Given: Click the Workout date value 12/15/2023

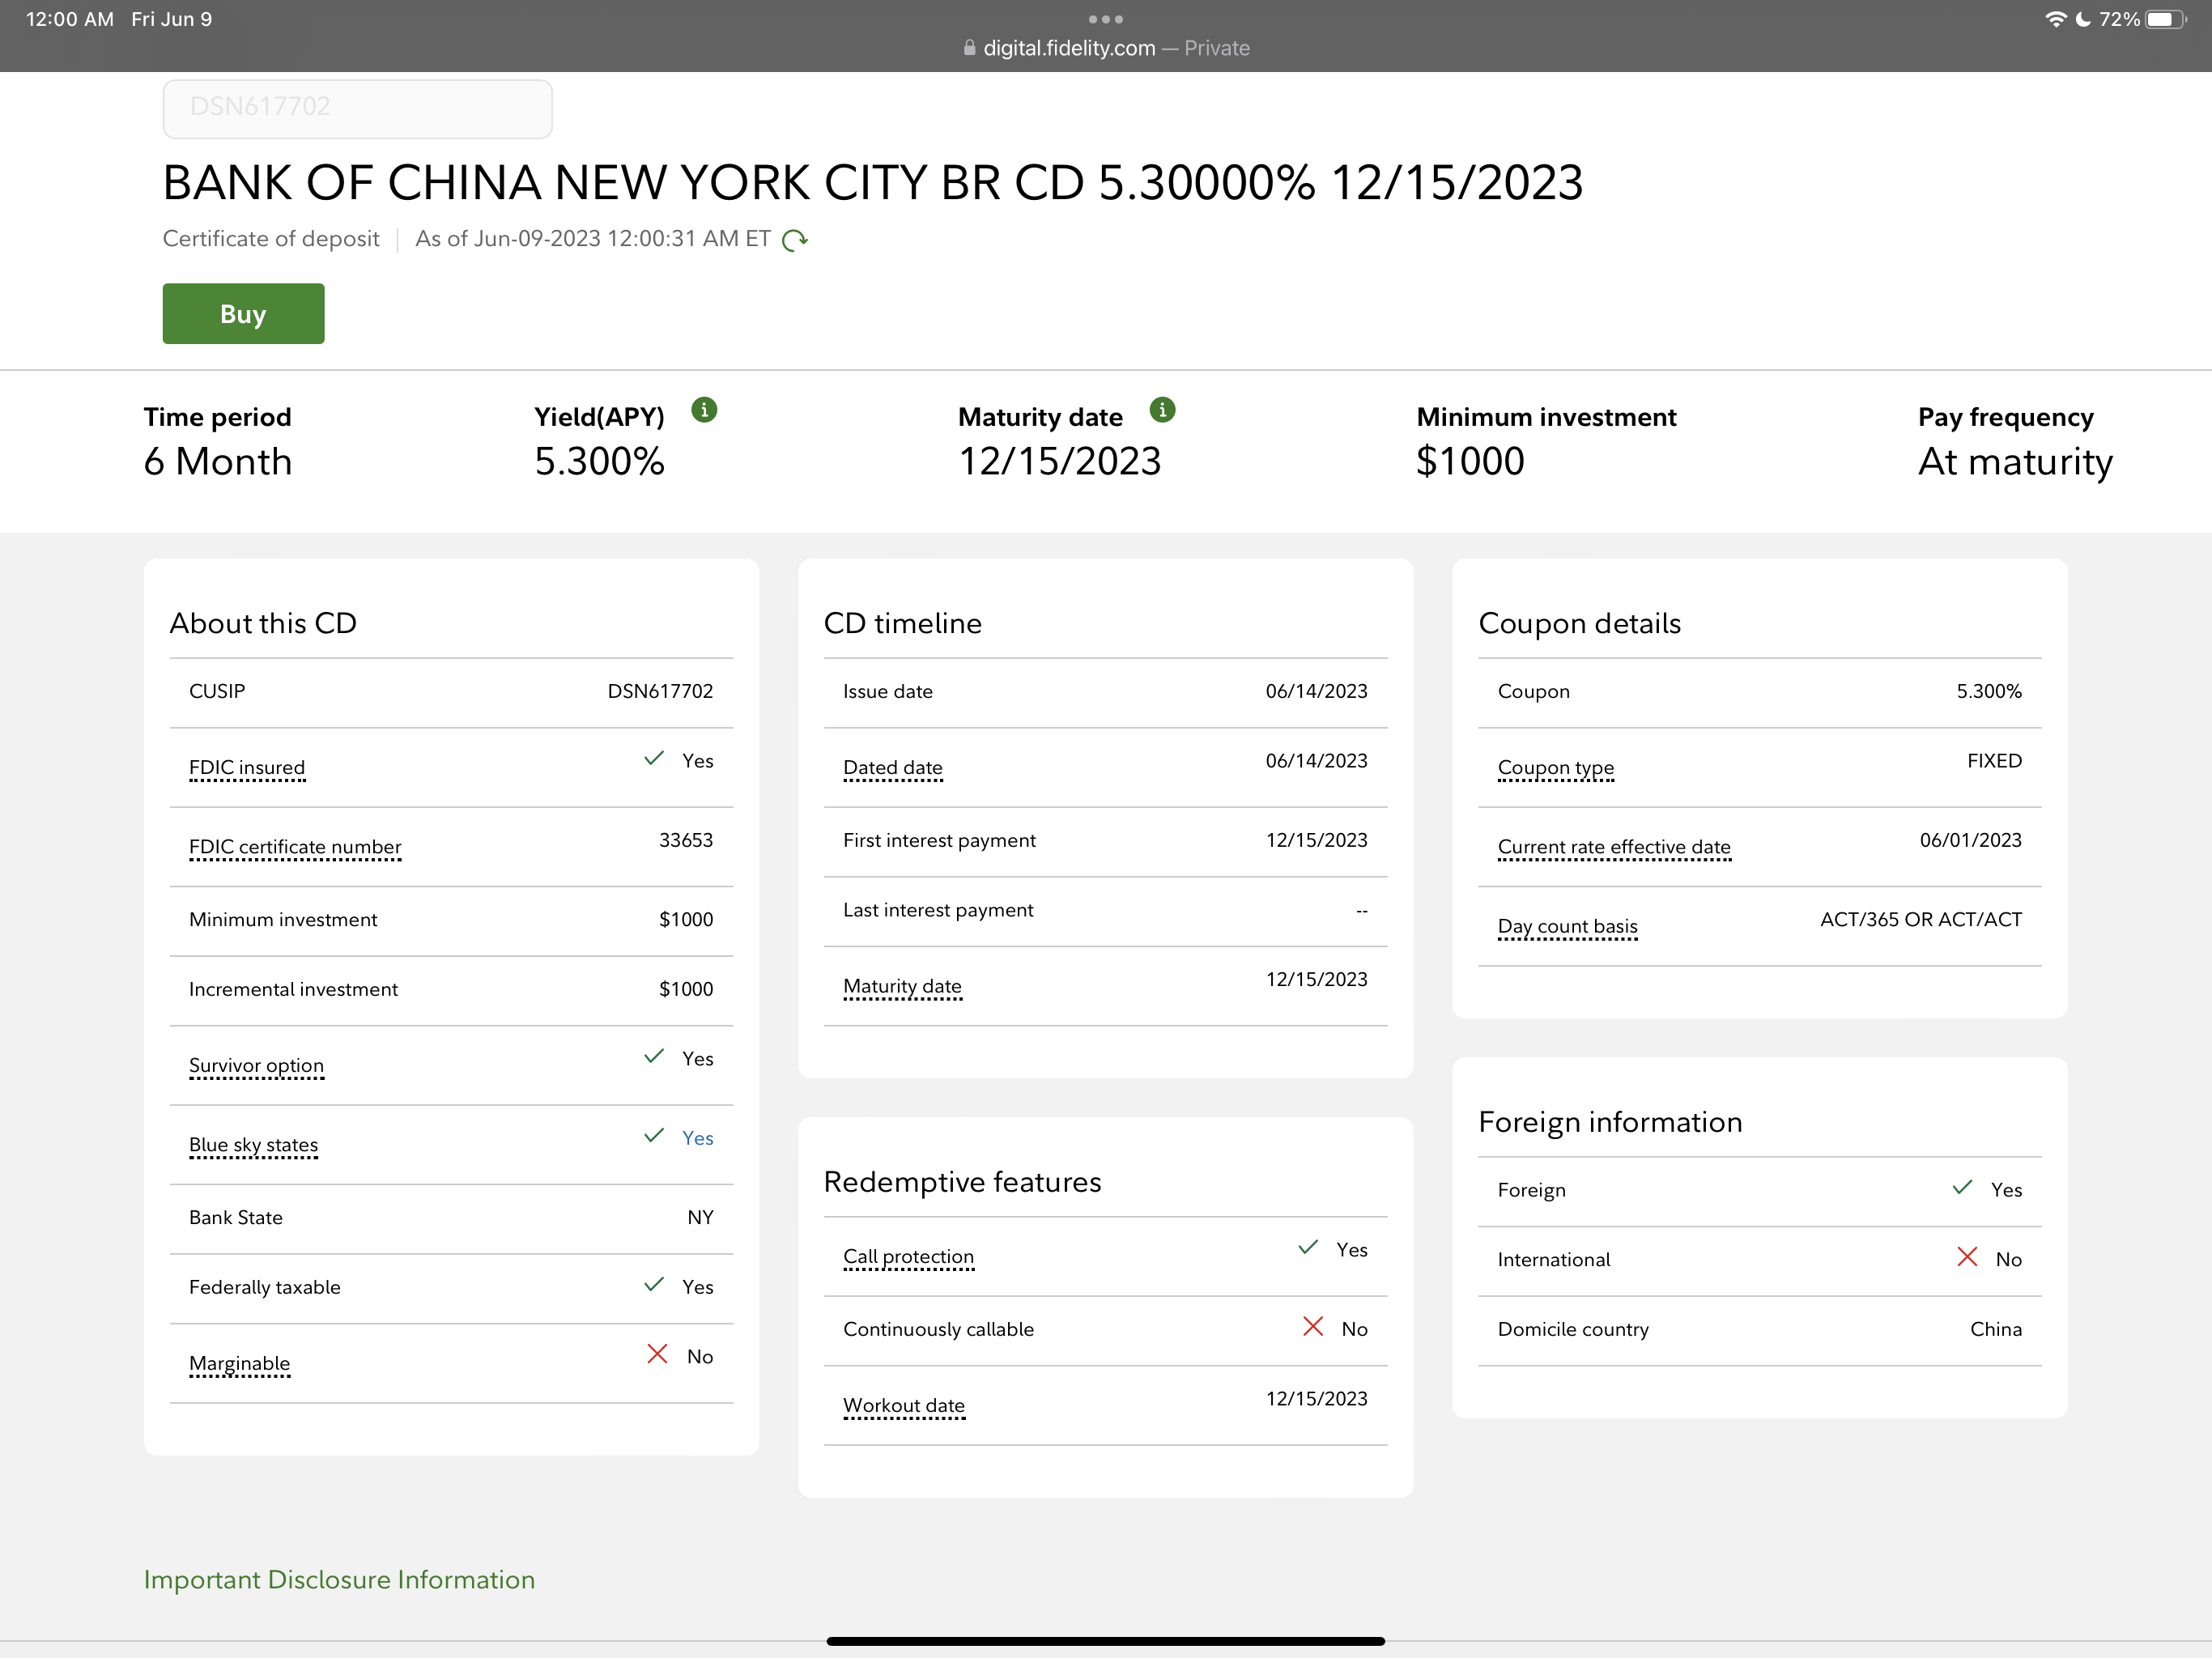Looking at the screenshot, I should pos(1316,1399).
